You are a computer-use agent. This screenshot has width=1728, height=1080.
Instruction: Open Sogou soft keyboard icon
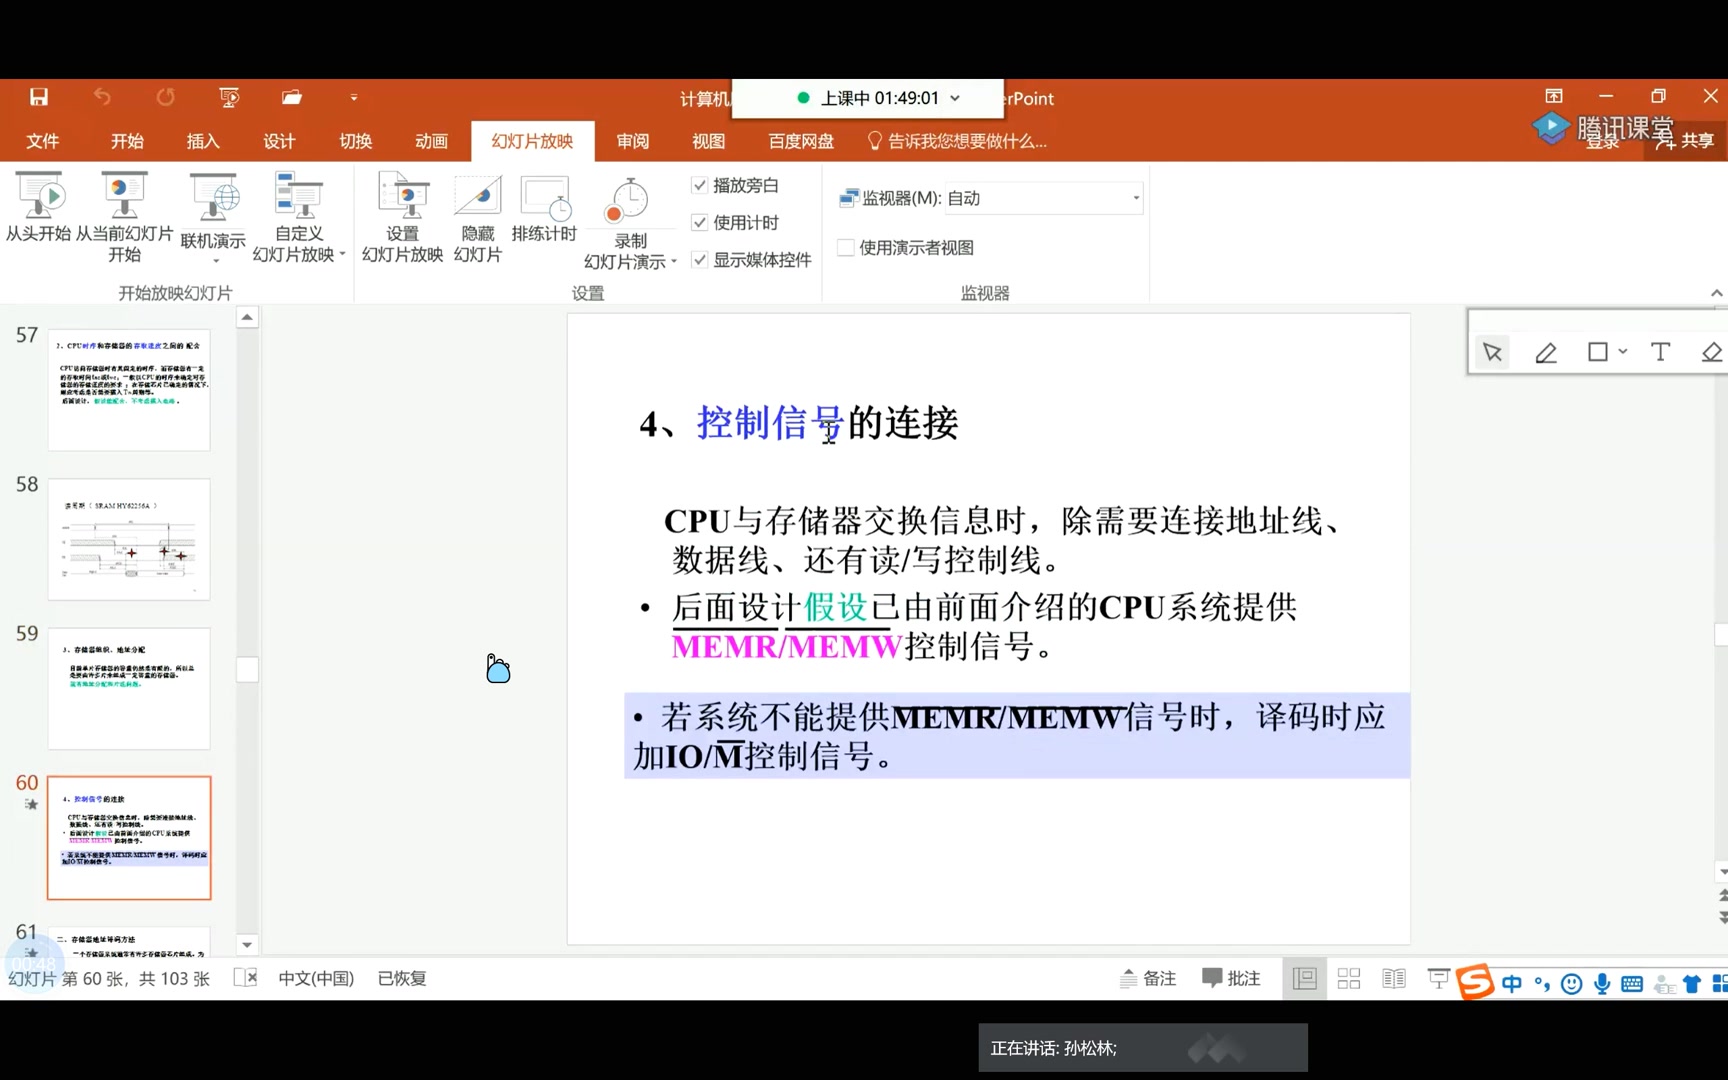click(x=1632, y=984)
